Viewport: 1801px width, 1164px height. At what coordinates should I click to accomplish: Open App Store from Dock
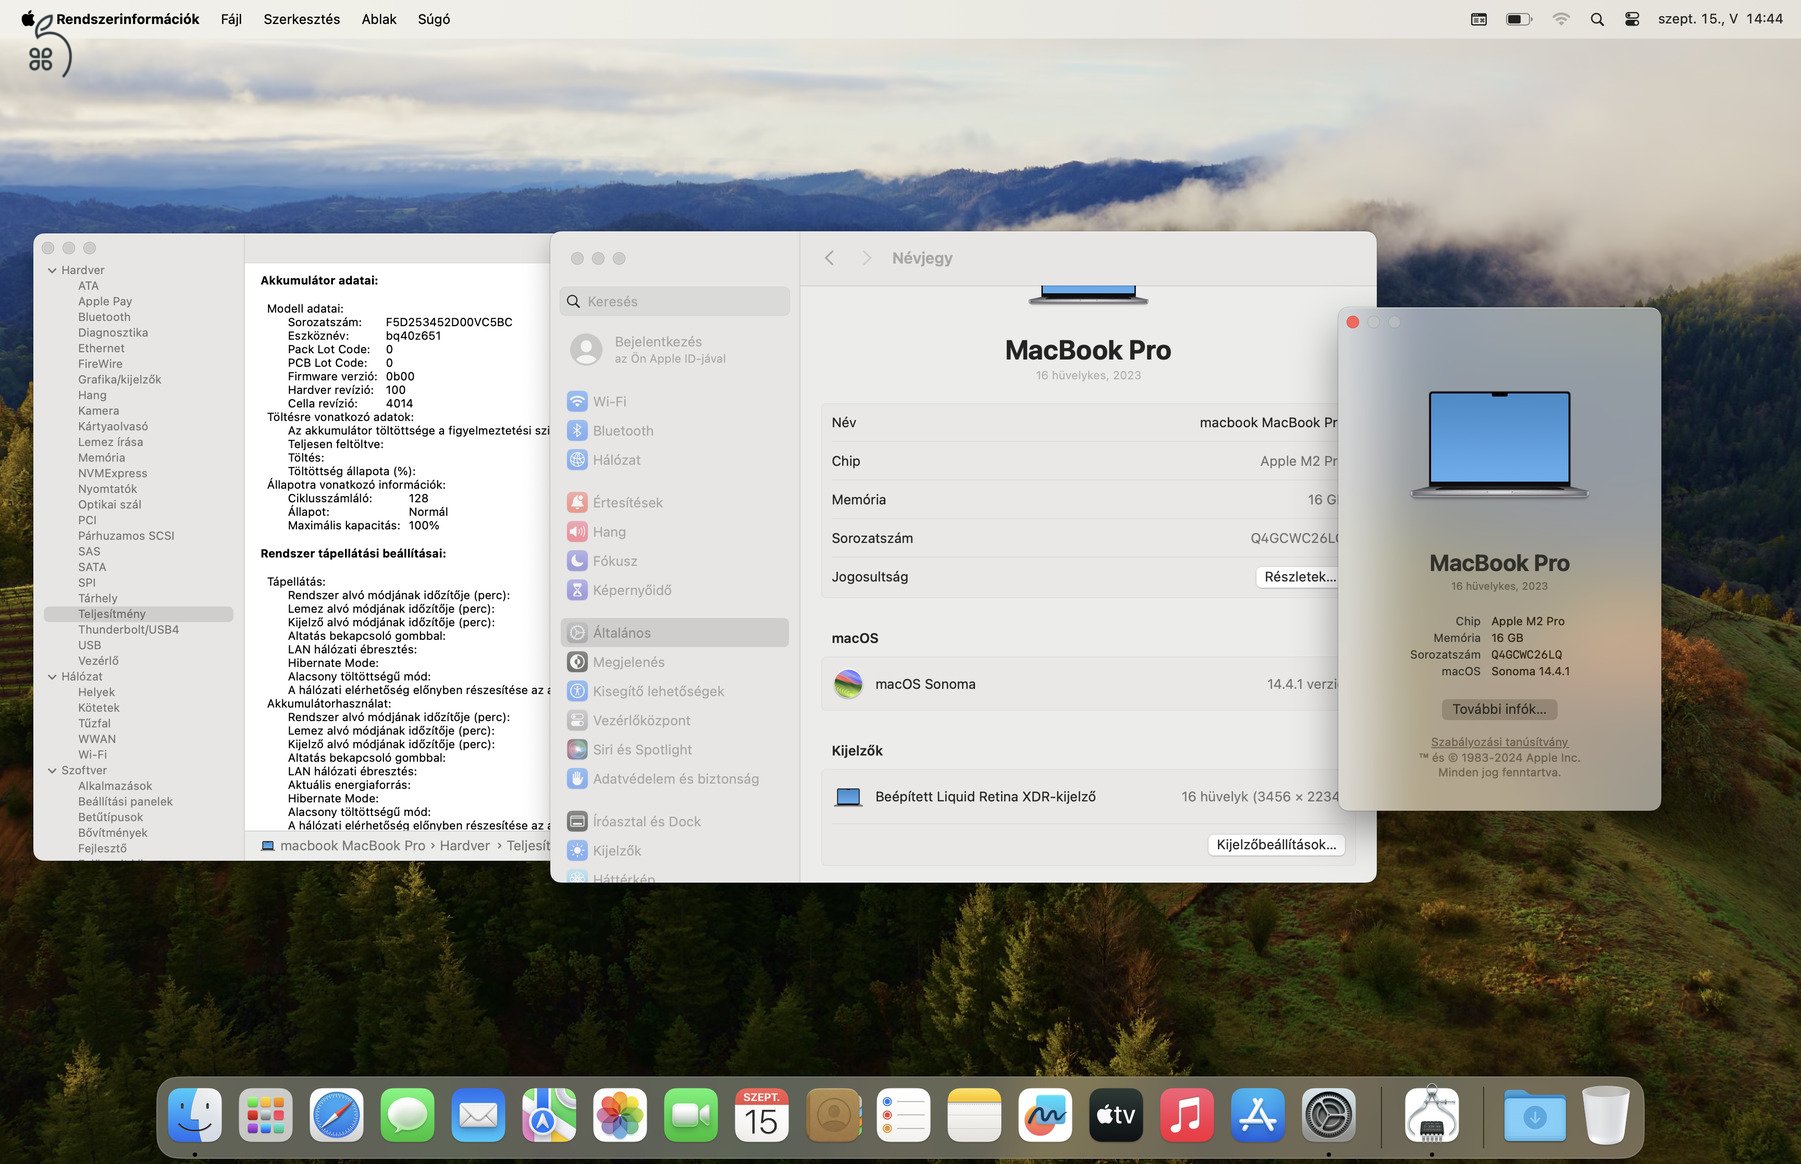[x=1258, y=1115]
